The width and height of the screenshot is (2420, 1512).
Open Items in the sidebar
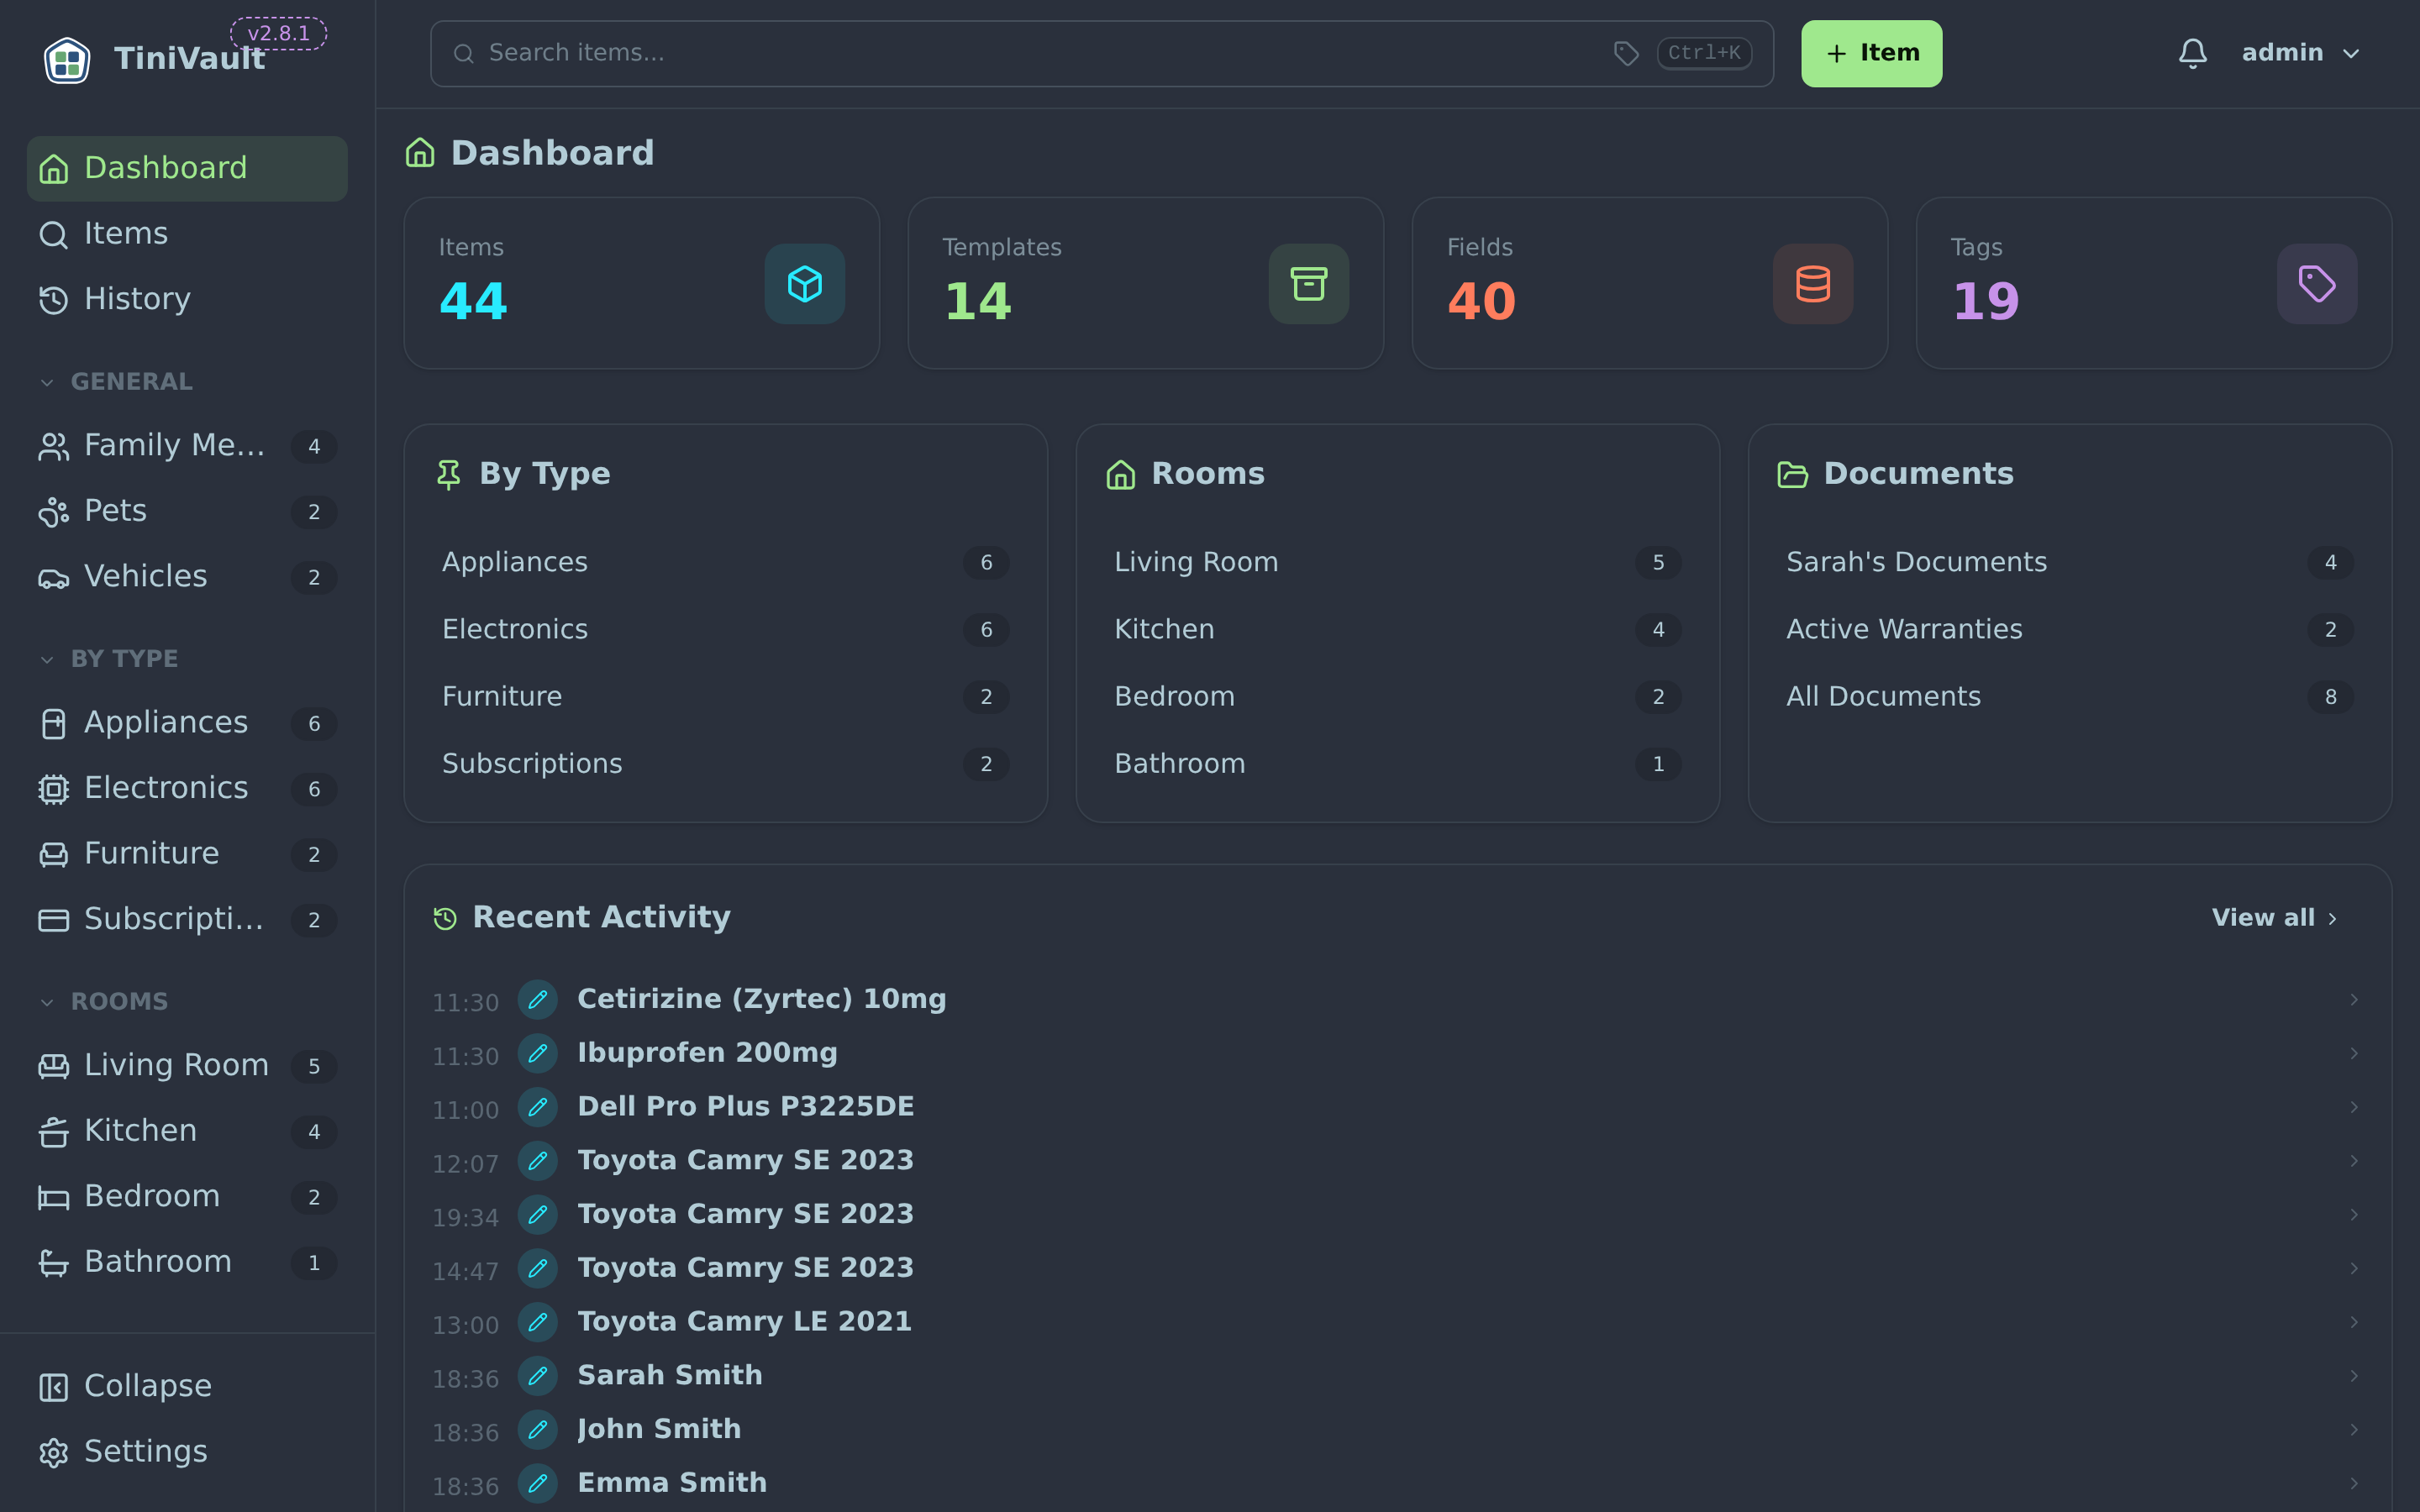(187, 234)
